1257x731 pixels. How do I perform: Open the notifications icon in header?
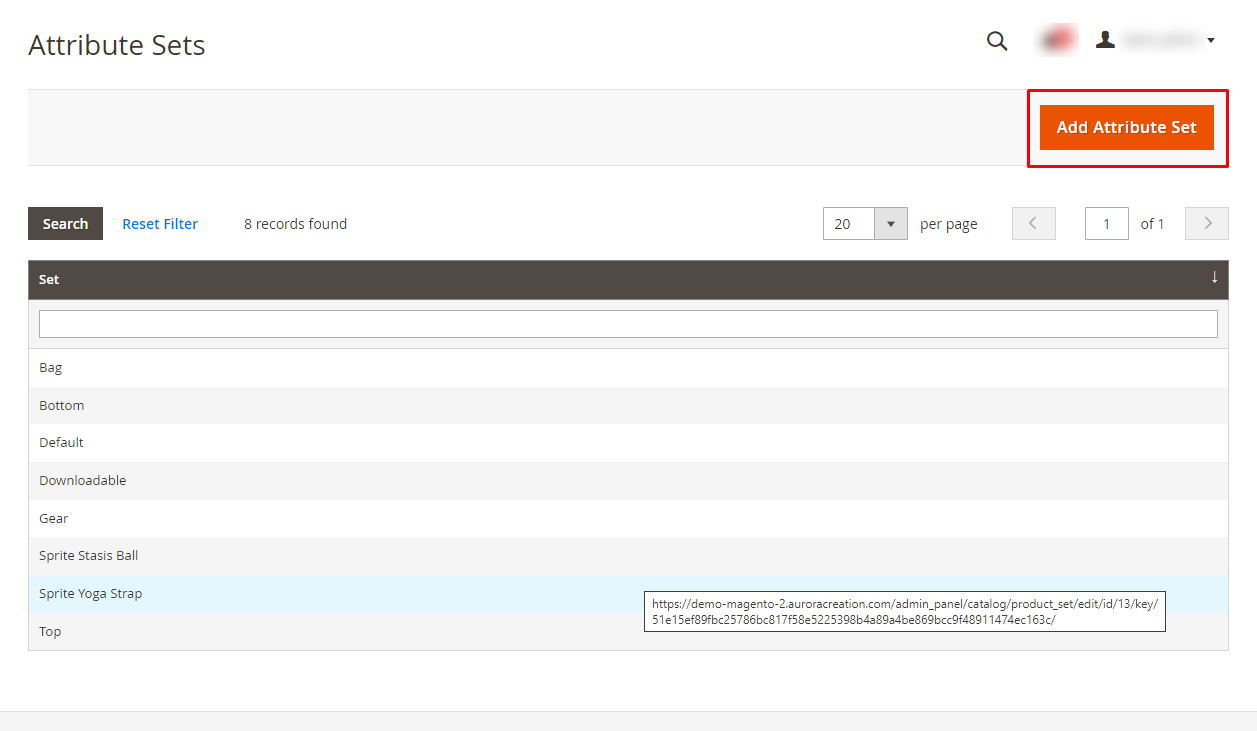1057,40
